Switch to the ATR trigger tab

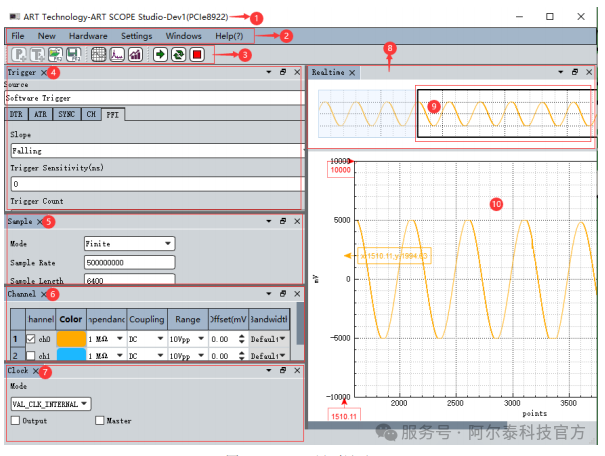(x=39, y=115)
